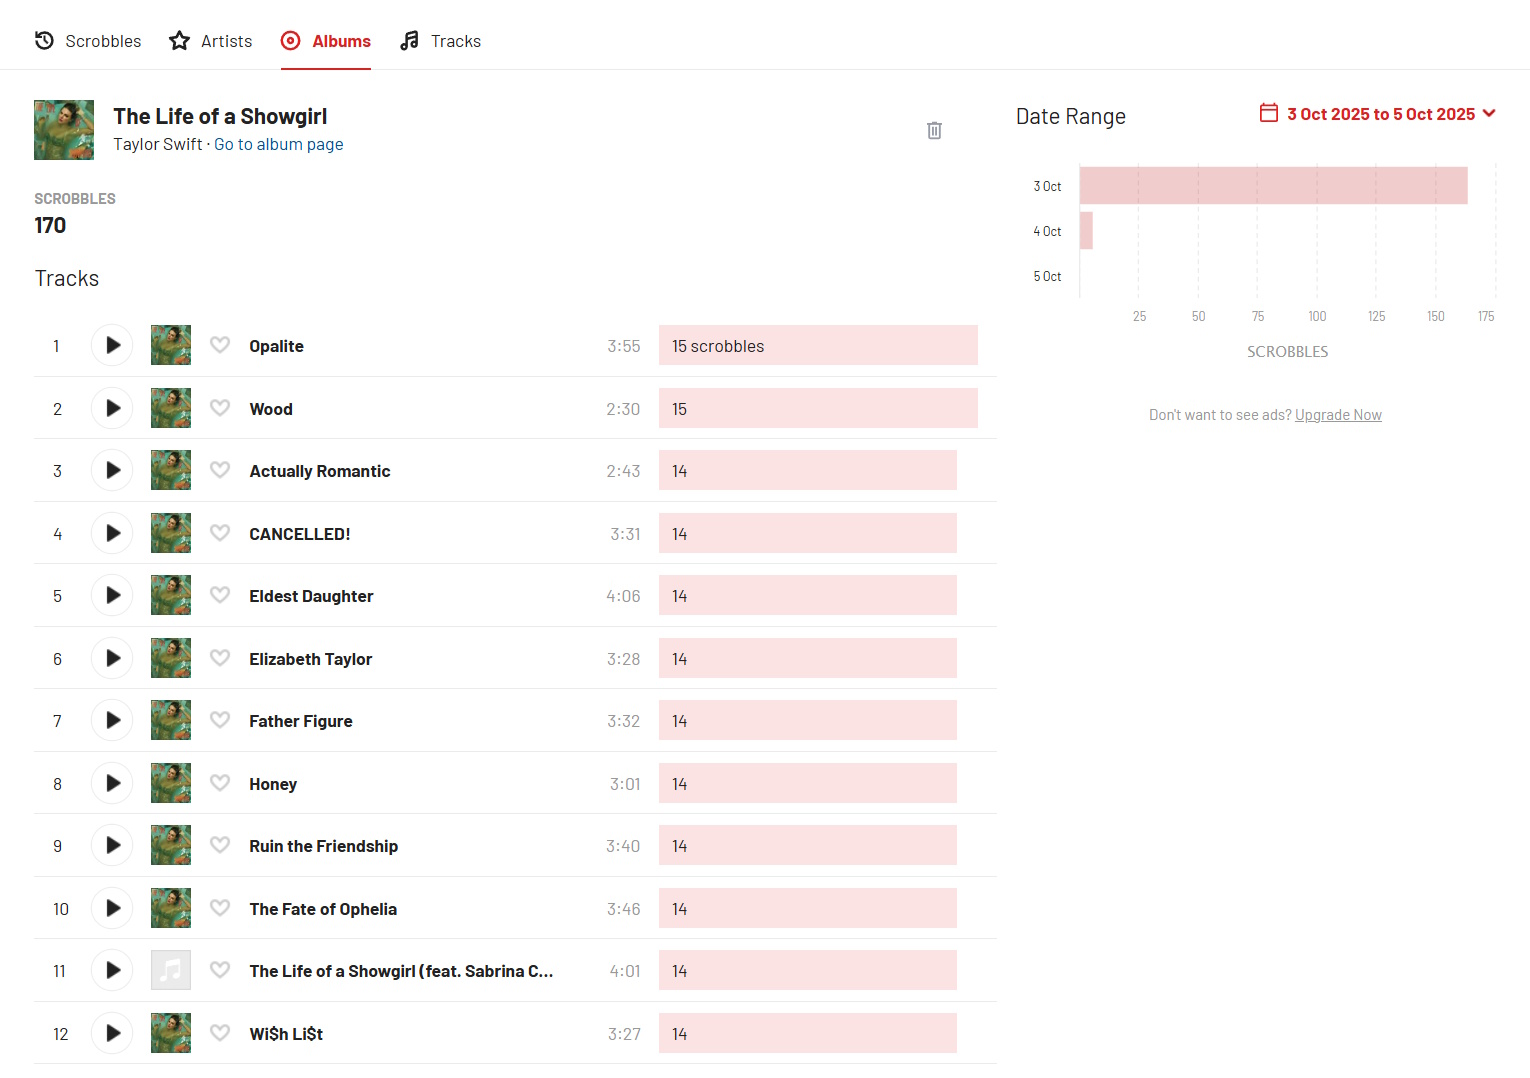Open the Wi$h Li$t track title
This screenshot has height=1078, width=1530.
click(x=286, y=1034)
